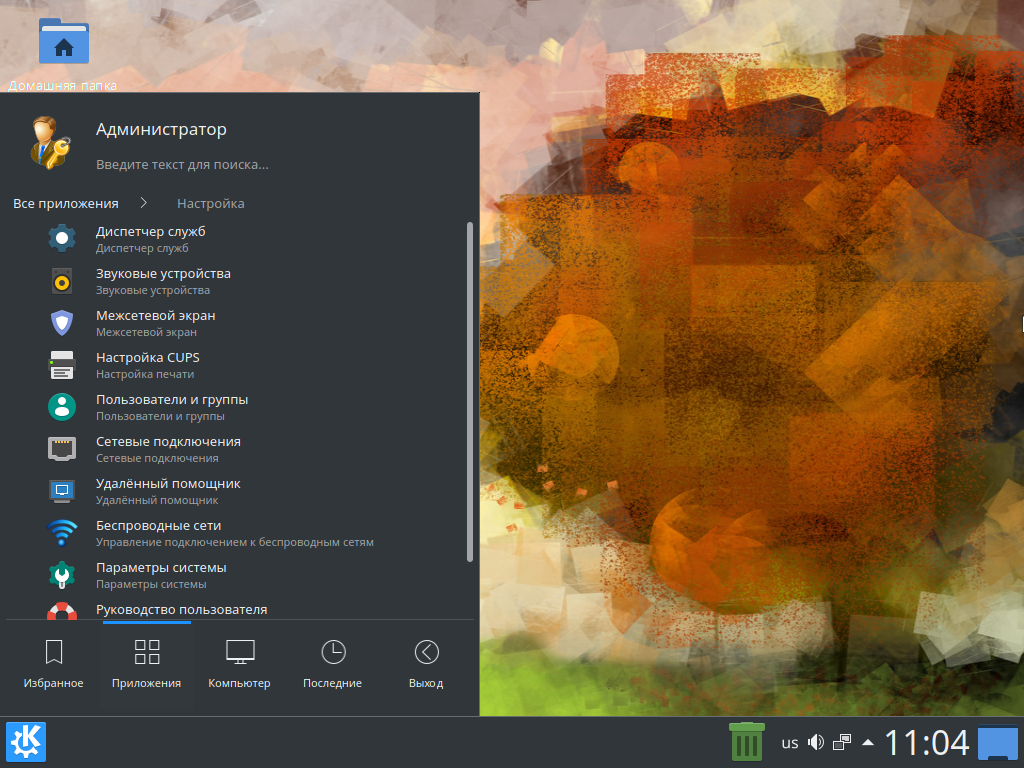The width and height of the screenshot is (1024, 768).
Task: Open Руководство пользователя entry
Action: (181, 609)
